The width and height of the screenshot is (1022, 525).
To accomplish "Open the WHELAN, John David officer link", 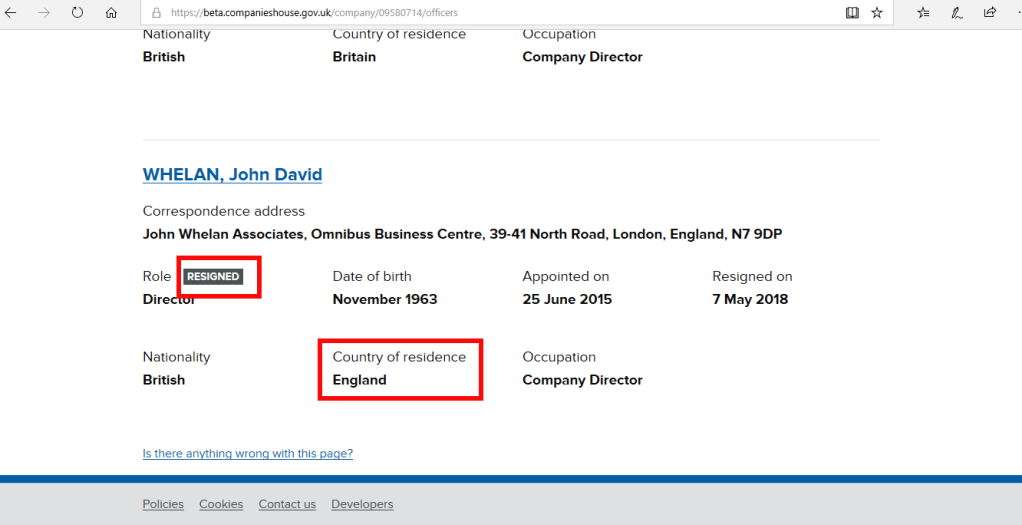I will (232, 175).
